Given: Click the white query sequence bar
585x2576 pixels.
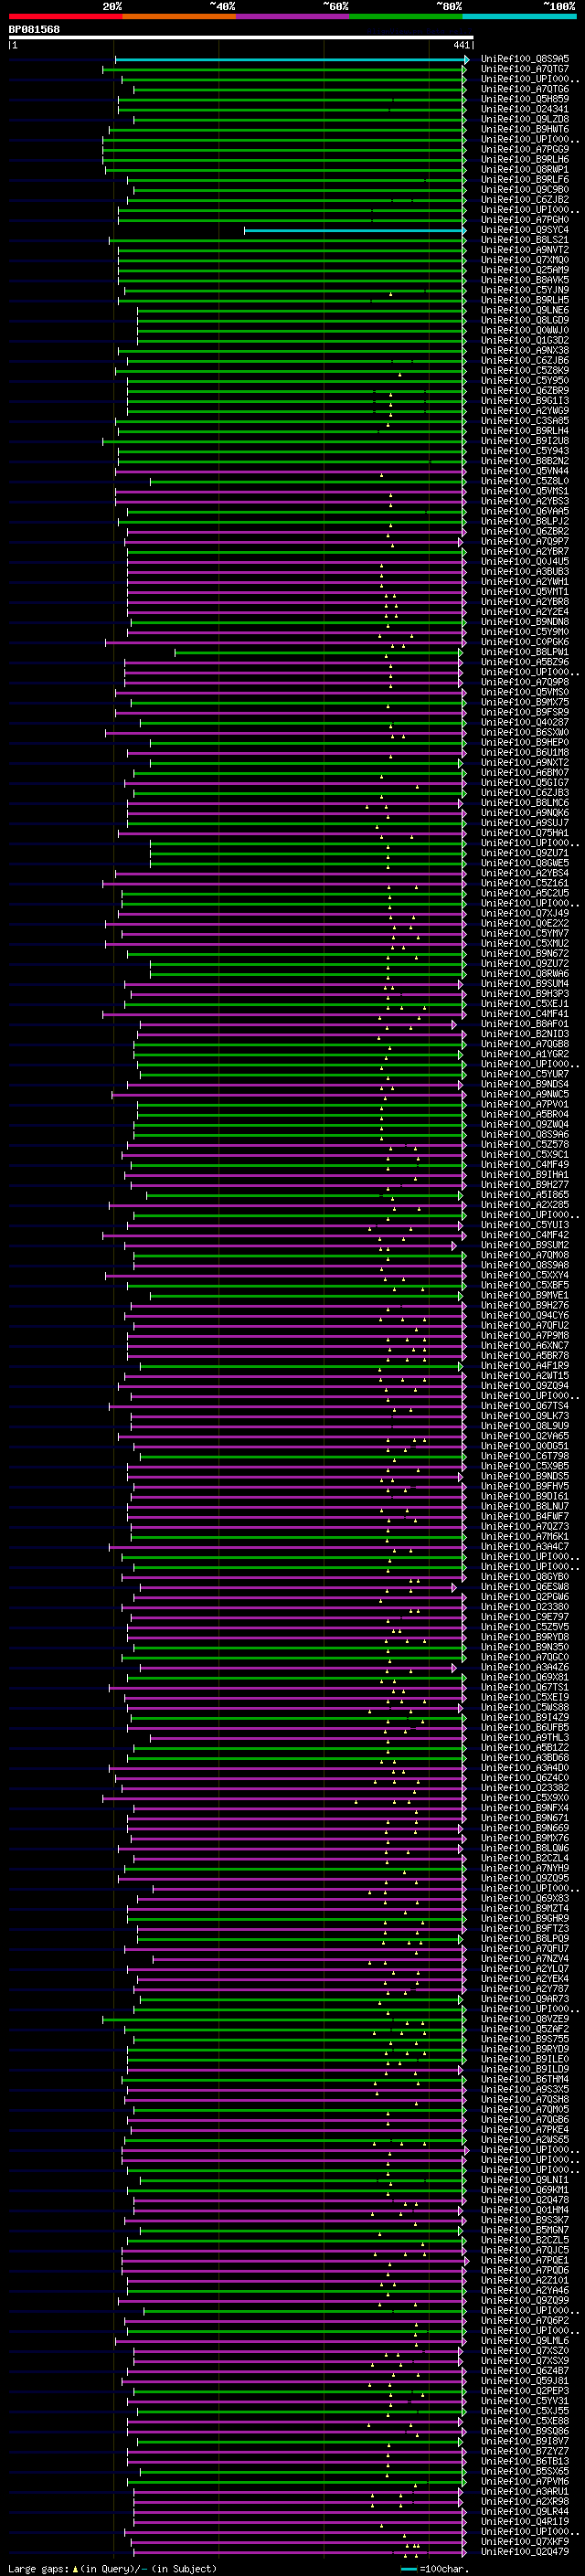Looking at the screenshot, I should click(x=241, y=38).
